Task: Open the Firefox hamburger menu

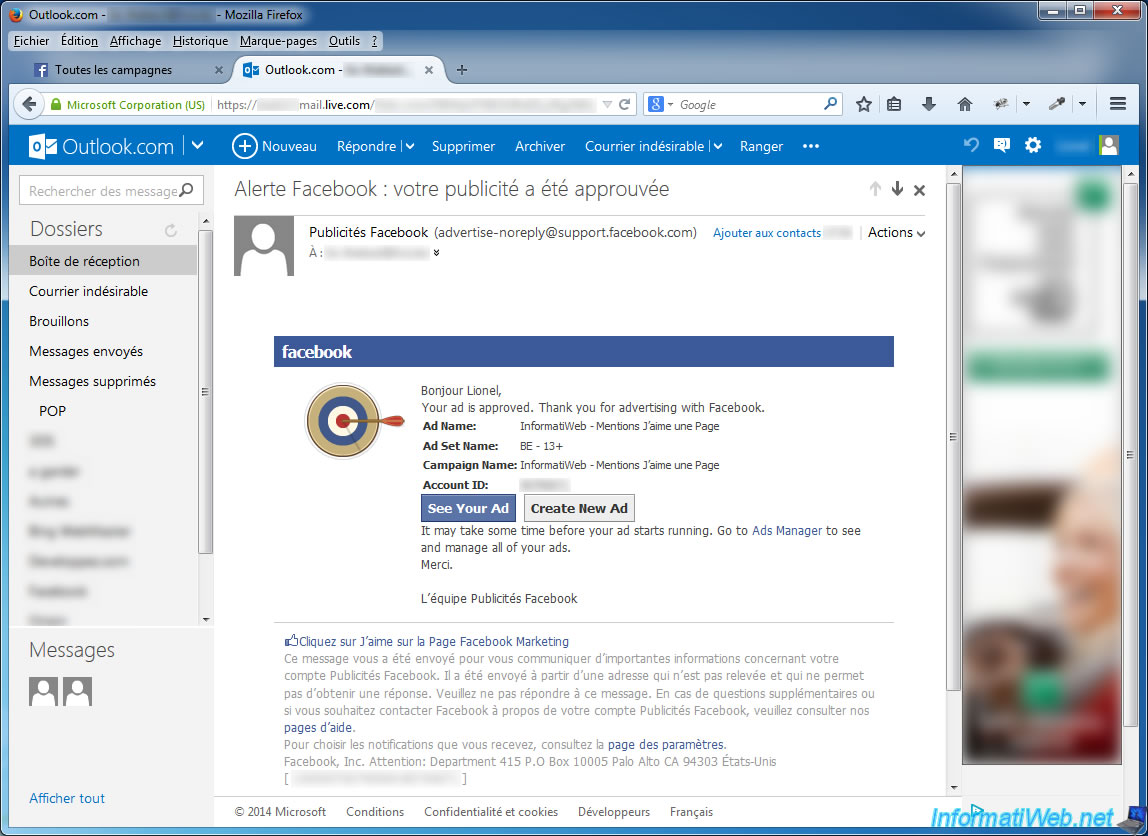Action: coord(1117,104)
